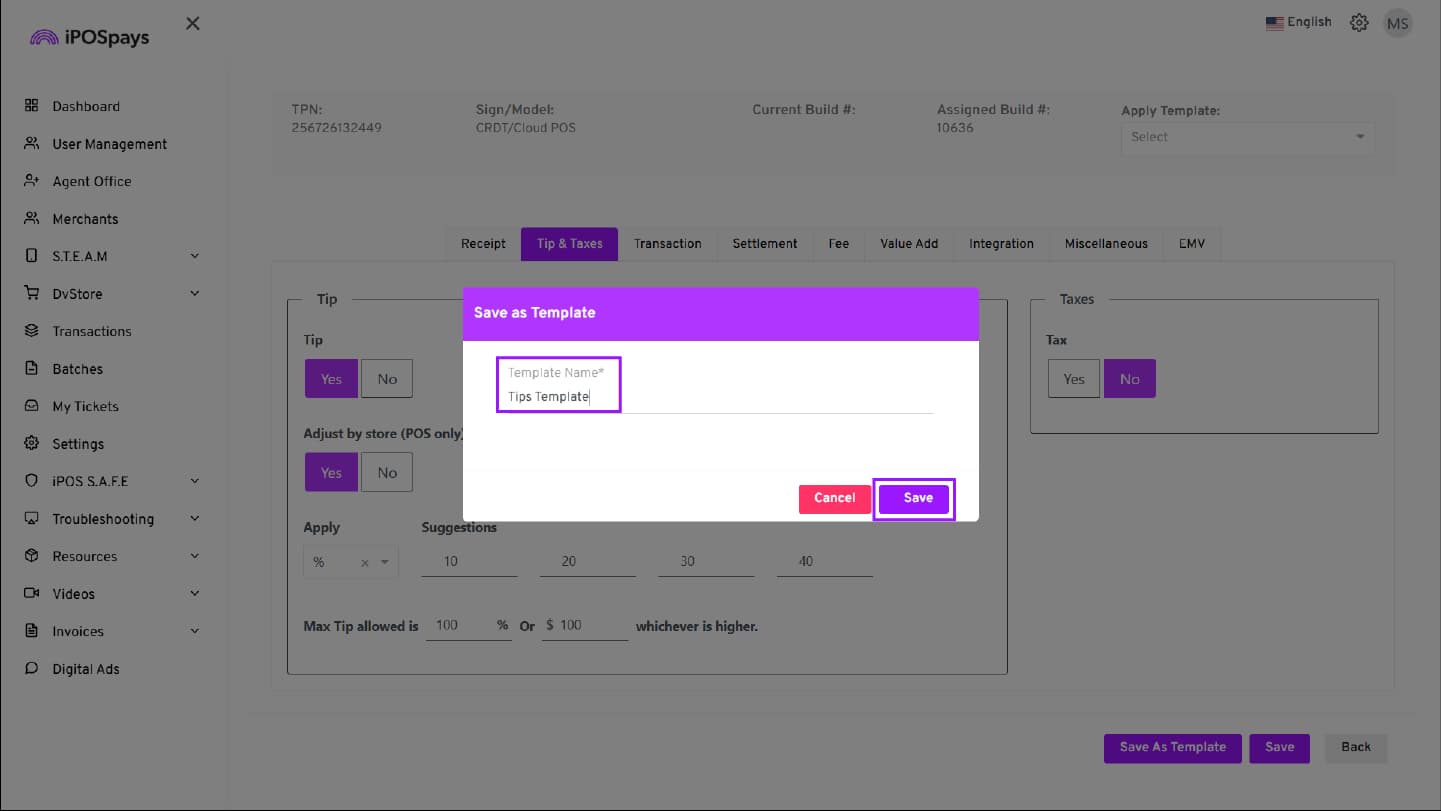Set Tip toggle to No

click(x=387, y=379)
